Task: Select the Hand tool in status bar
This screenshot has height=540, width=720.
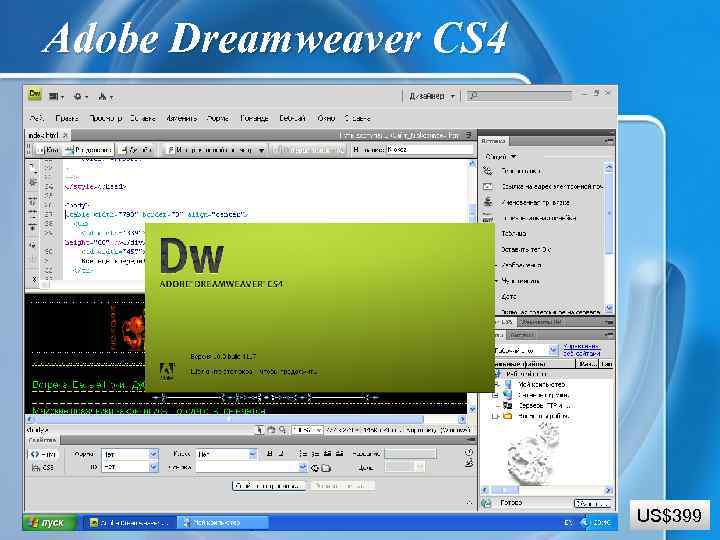Action: point(271,430)
